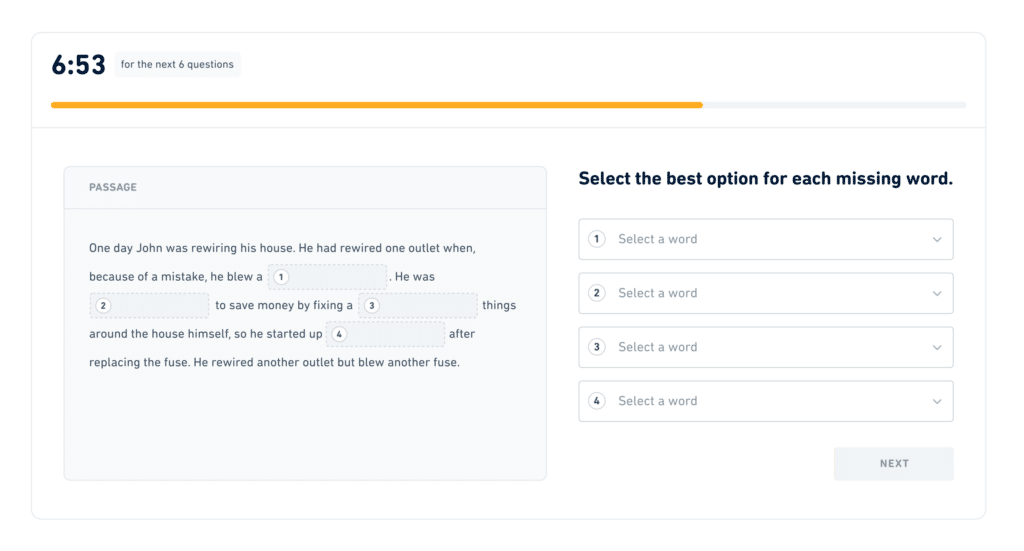Click the circled number 4 in the passage
This screenshot has width=1024, height=551.
(340, 334)
